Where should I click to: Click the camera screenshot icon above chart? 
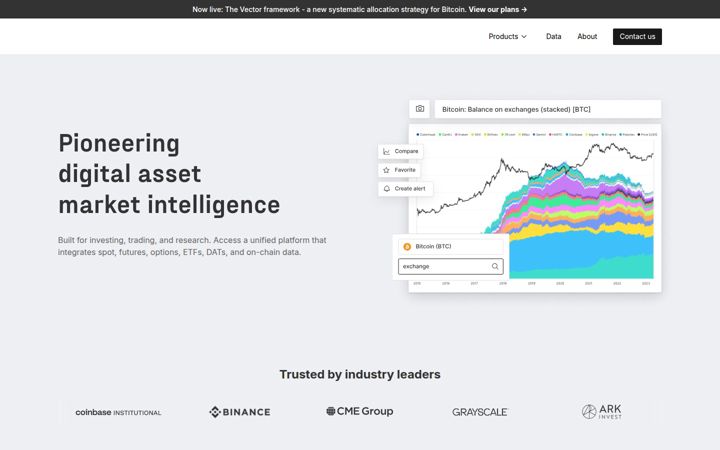[x=420, y=109]
